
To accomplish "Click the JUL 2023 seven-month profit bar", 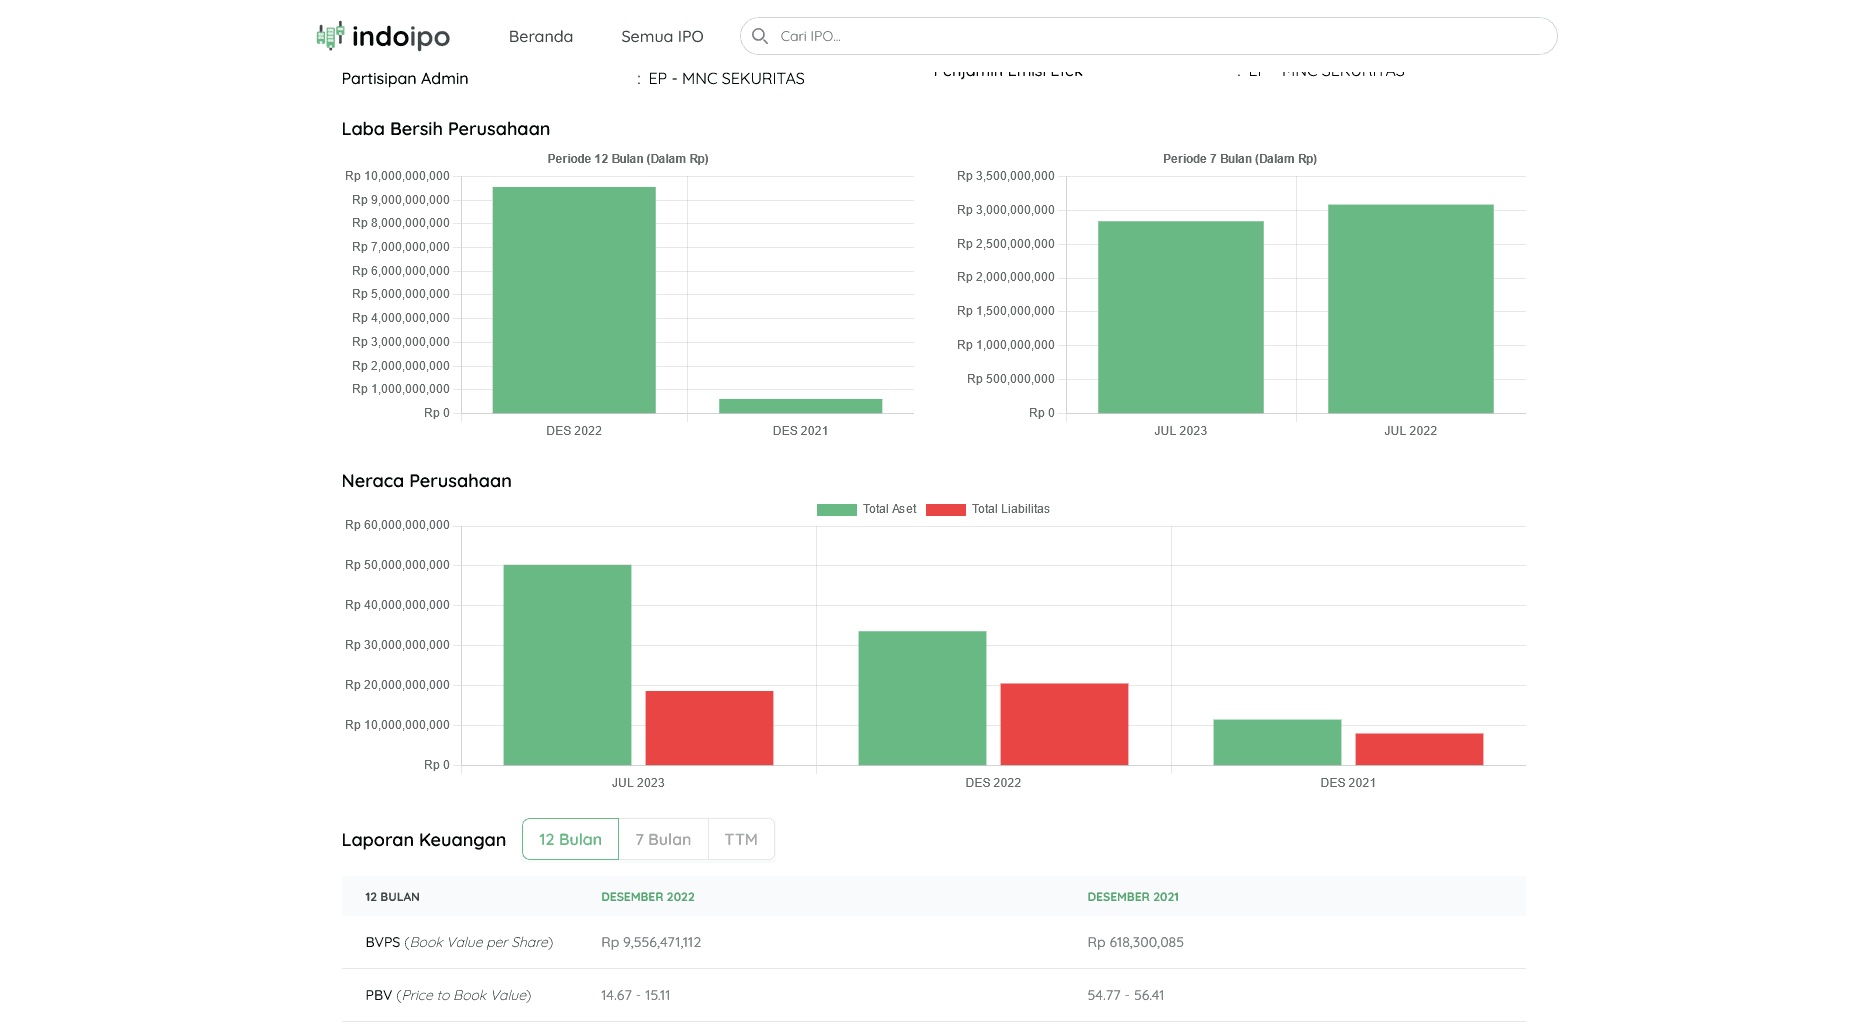I will [x=1181, y=317].
